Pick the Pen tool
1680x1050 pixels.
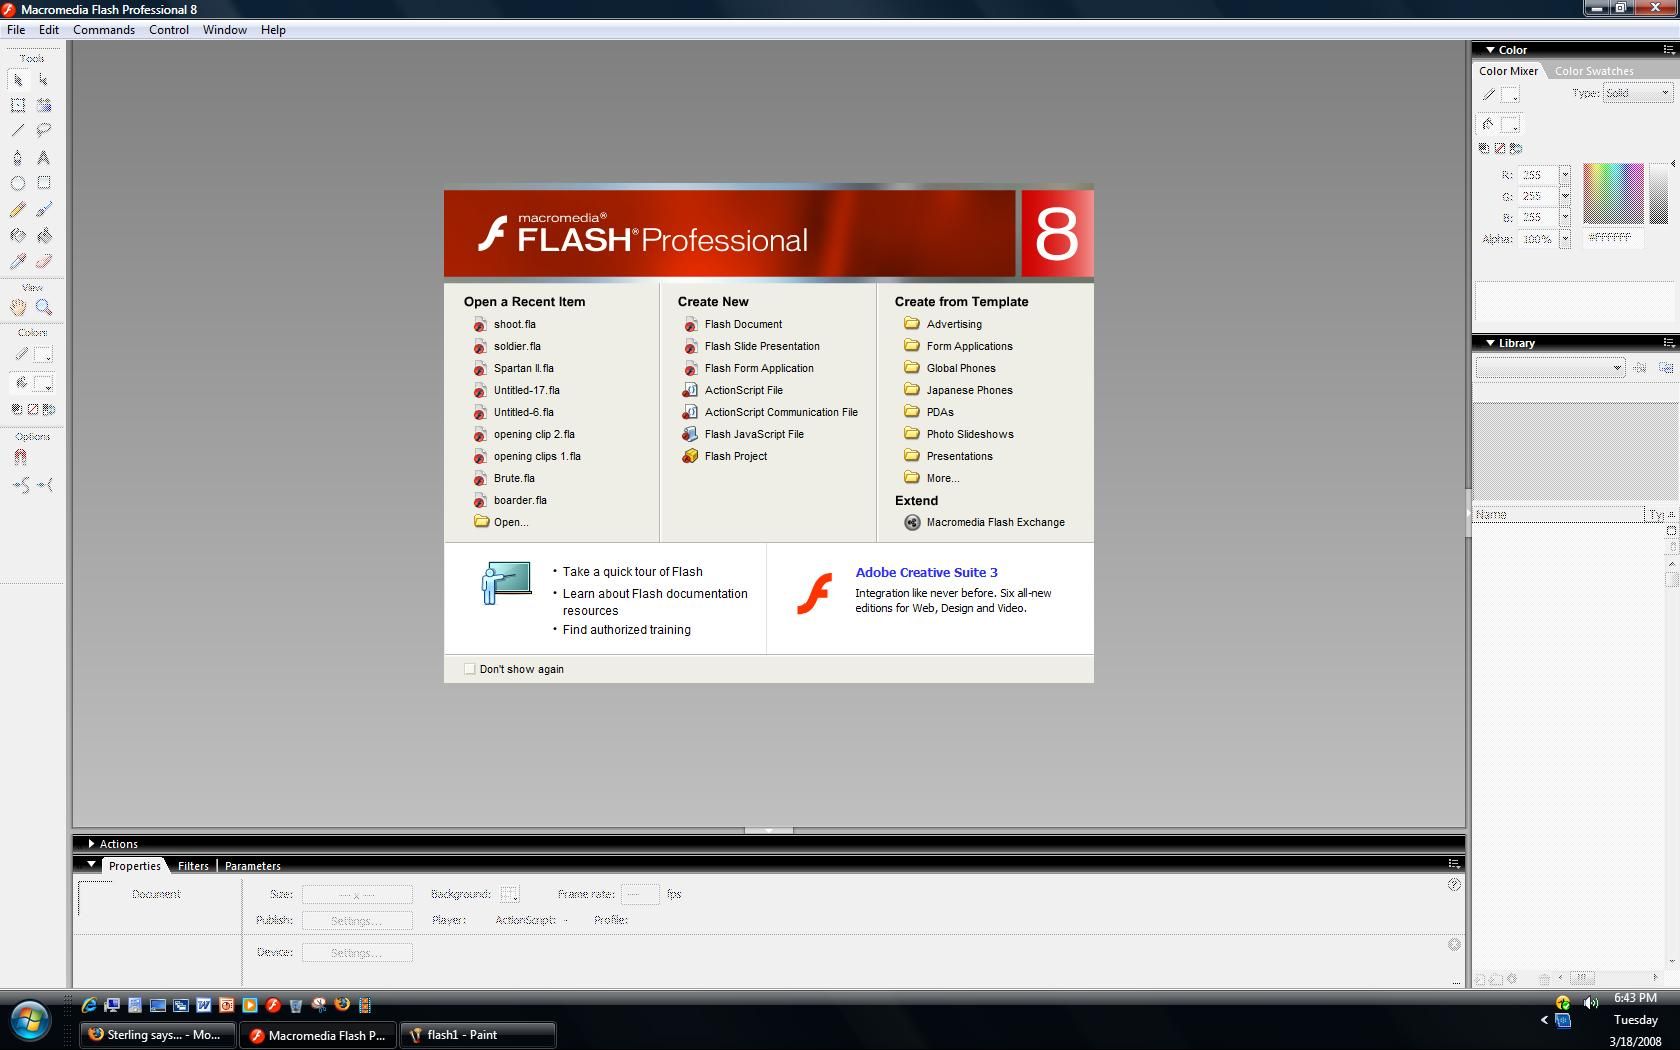click(x=17, y=157)
